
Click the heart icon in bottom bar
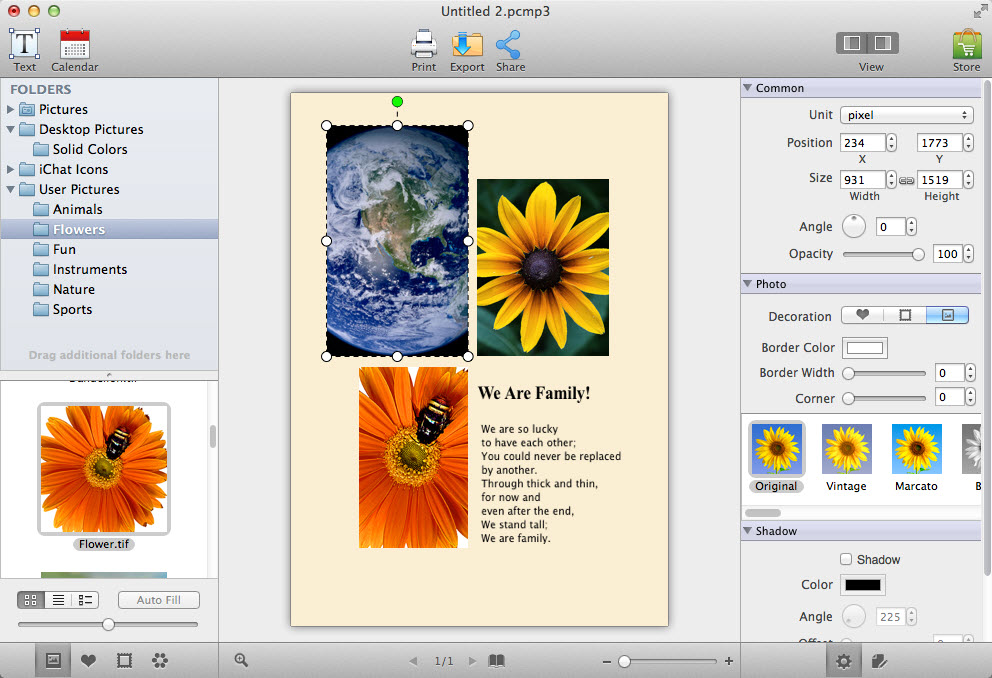click(x=88, y=660)
